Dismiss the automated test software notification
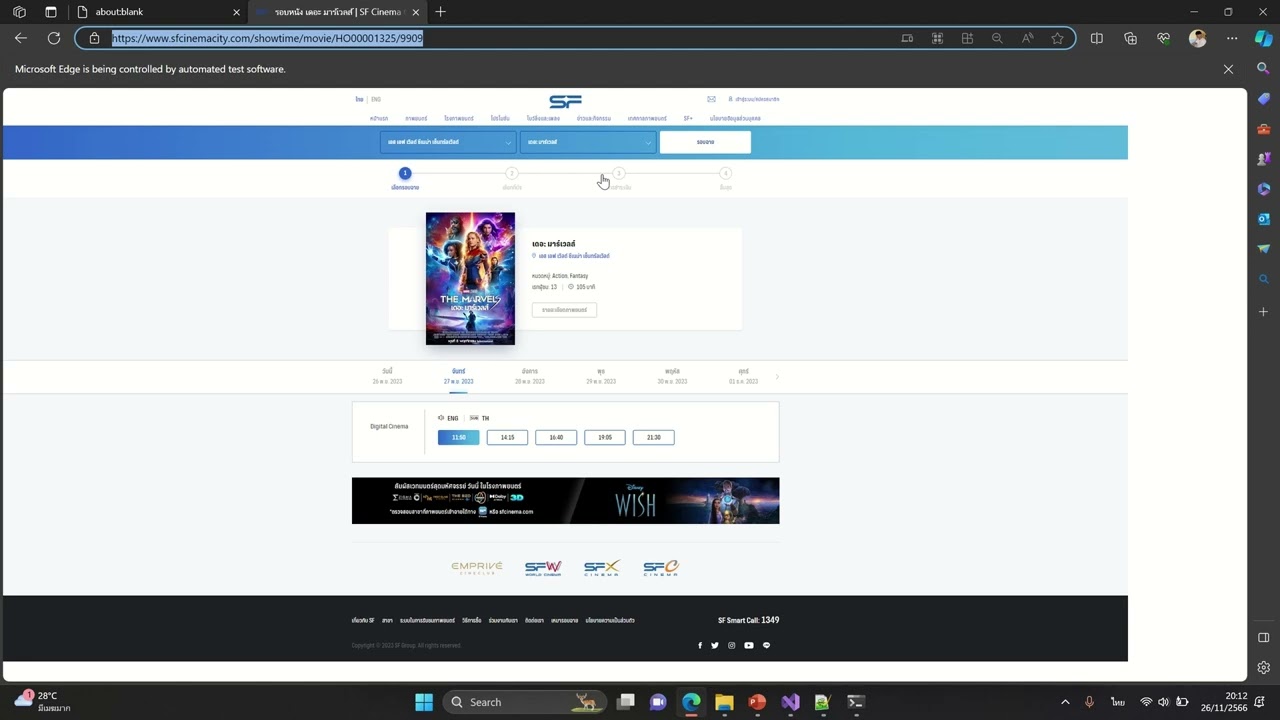The image size is (1280, 720). [x=1228, y=69]
